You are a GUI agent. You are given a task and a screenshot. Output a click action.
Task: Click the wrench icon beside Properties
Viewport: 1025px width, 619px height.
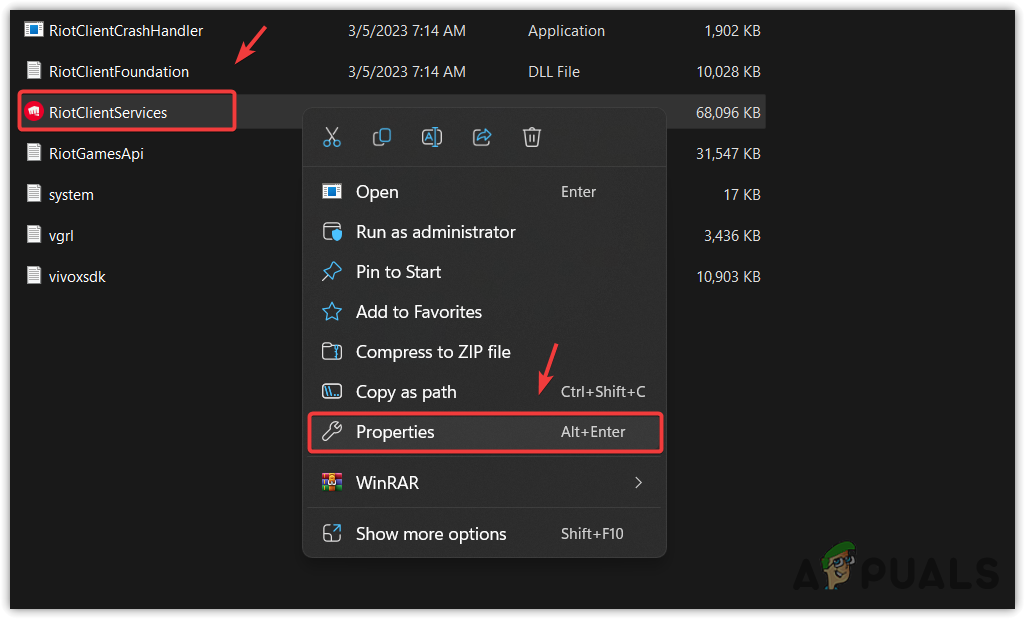332,431
